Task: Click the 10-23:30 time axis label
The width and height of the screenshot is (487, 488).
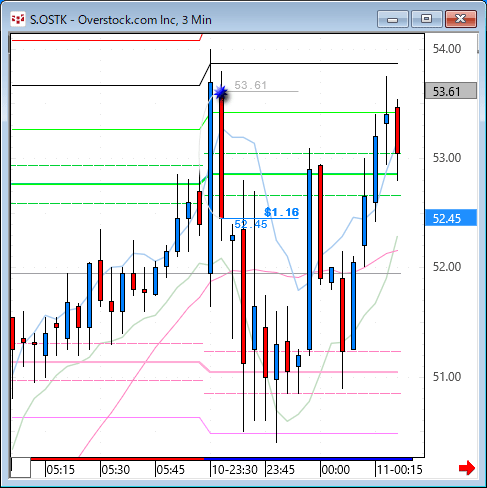Action: click(235, 469)
